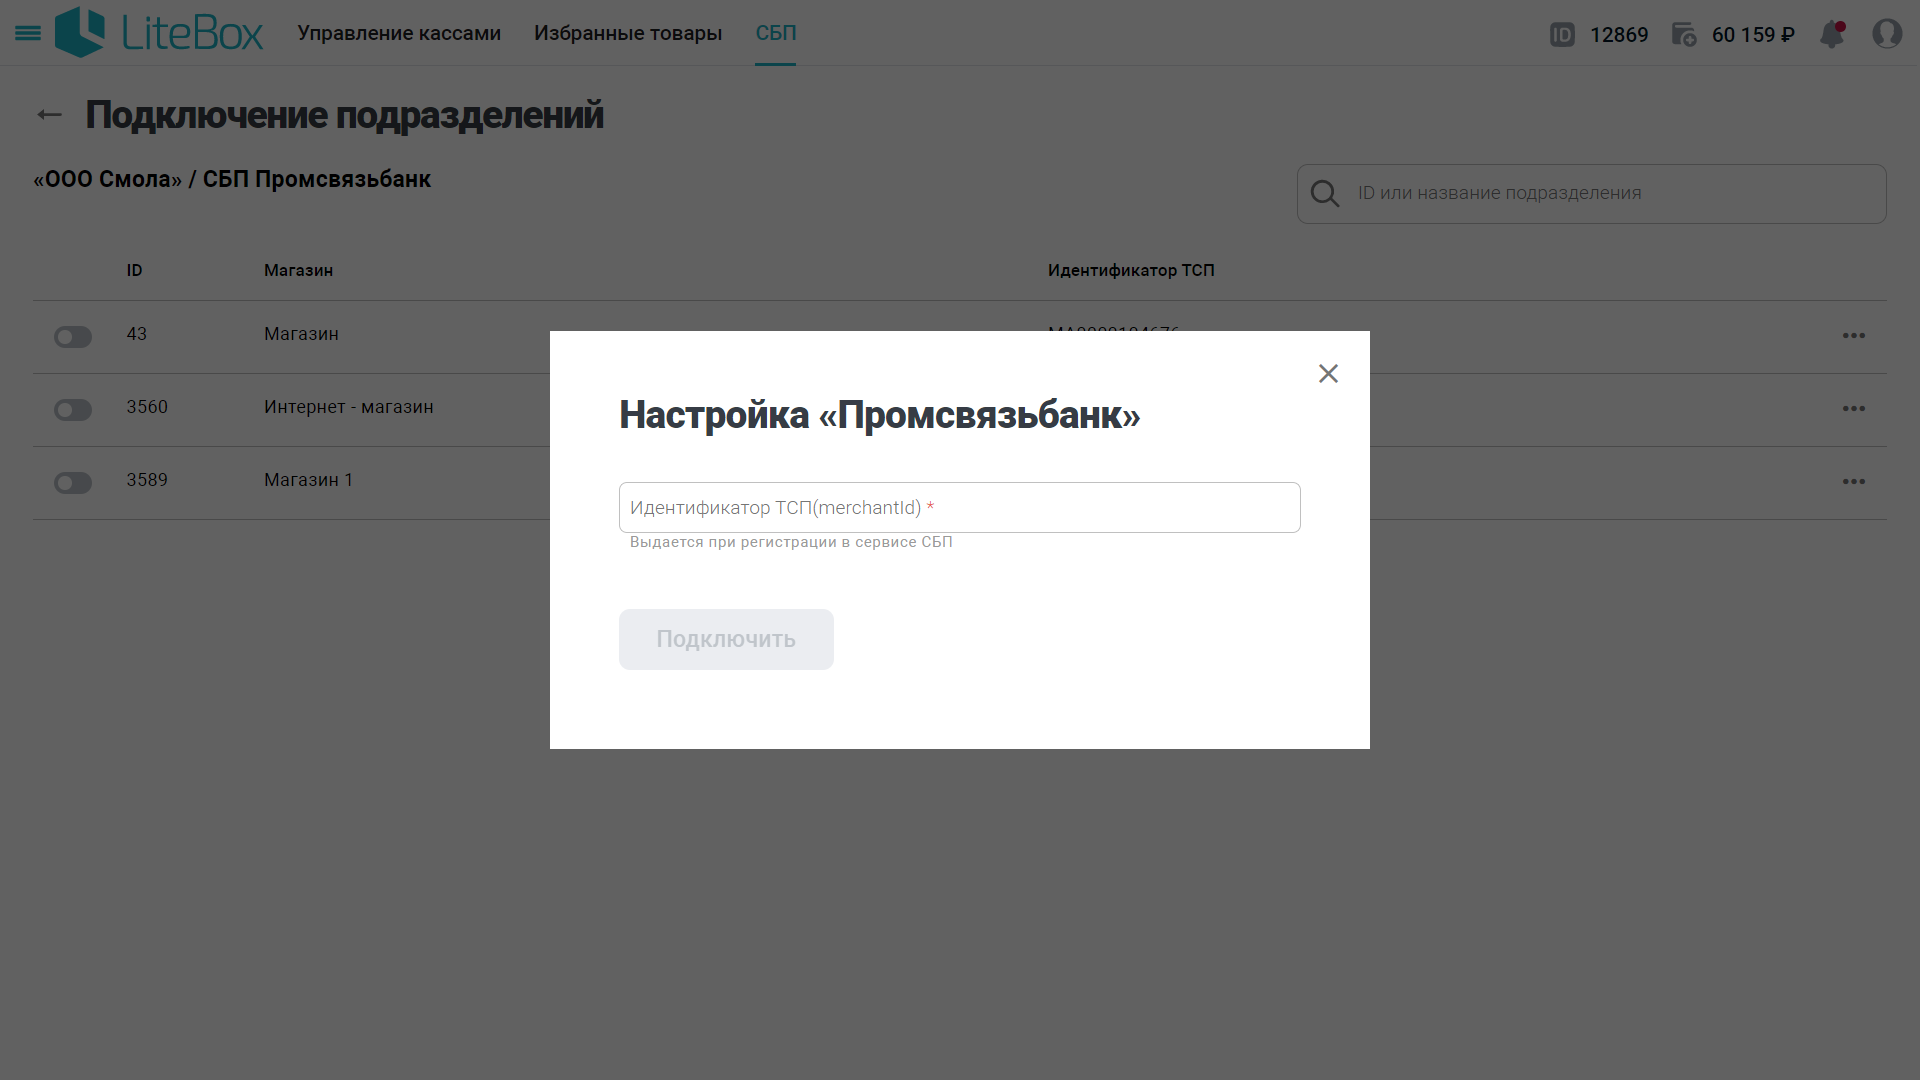Click the account ID icon
The height and width of the screenshot is (1080, 1920).
tap(1562, 35)
